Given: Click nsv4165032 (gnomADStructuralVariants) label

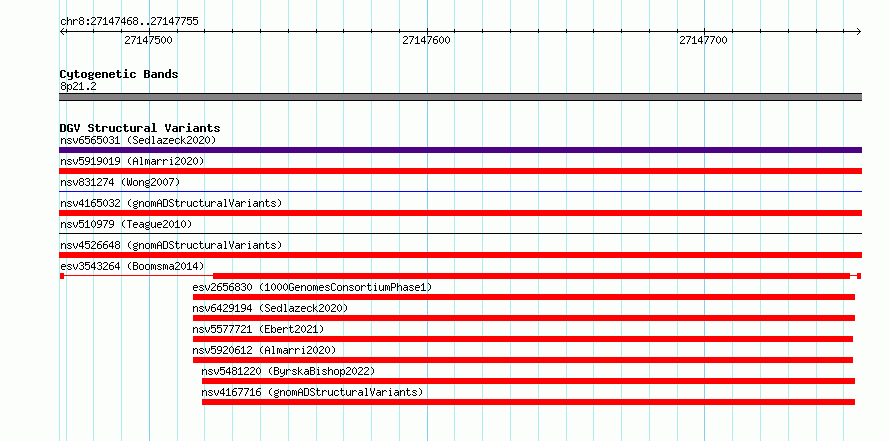Looking at the screenshot, I should point(171,203).
